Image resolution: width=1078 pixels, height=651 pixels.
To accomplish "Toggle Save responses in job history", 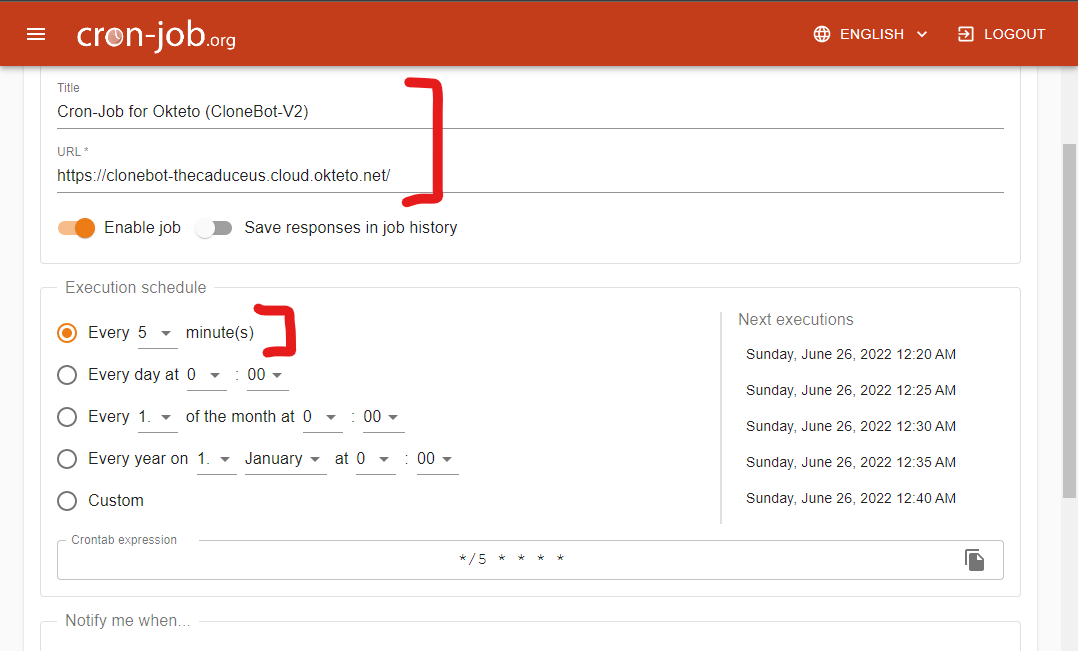I will [213, 228].
